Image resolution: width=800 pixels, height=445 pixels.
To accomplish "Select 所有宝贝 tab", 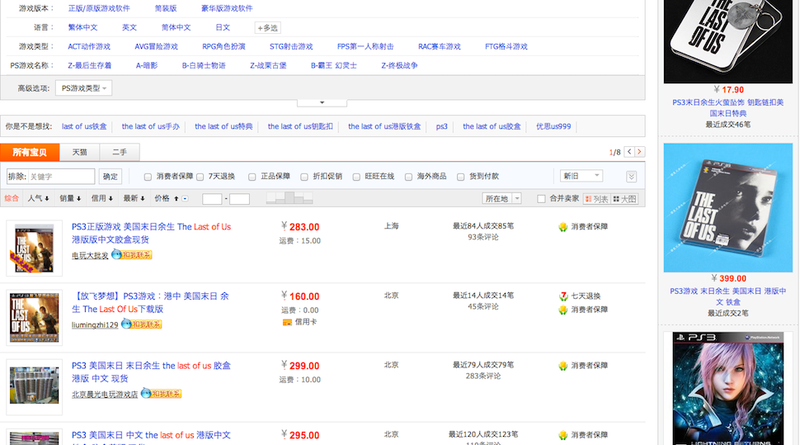I will point(30,152).
